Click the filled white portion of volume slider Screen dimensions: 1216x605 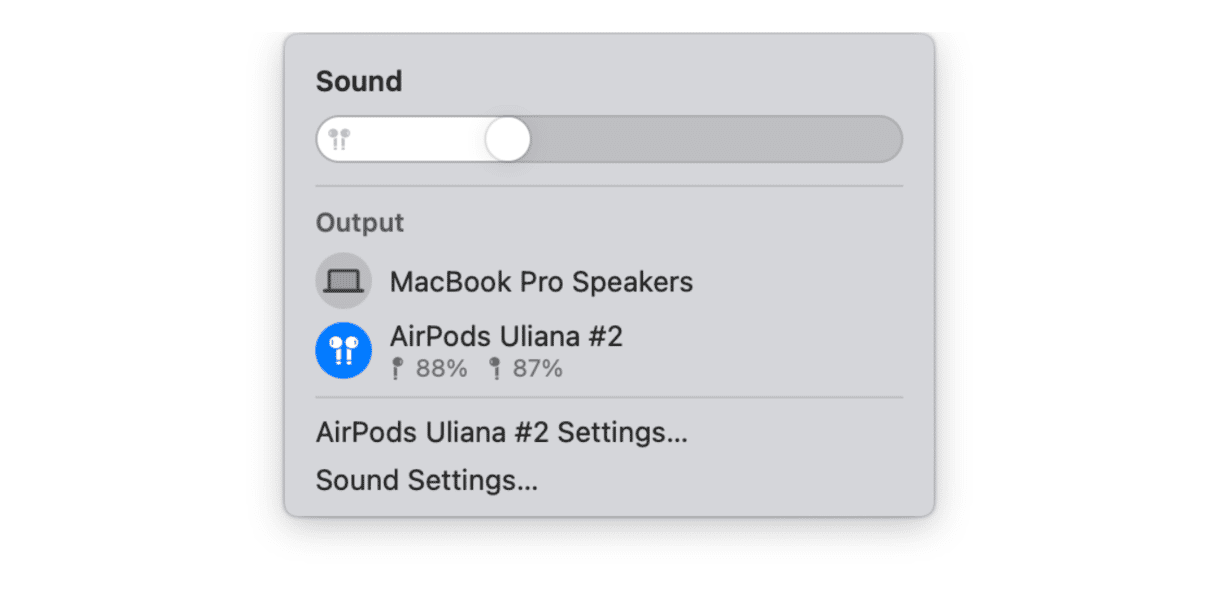pos(418,139)
